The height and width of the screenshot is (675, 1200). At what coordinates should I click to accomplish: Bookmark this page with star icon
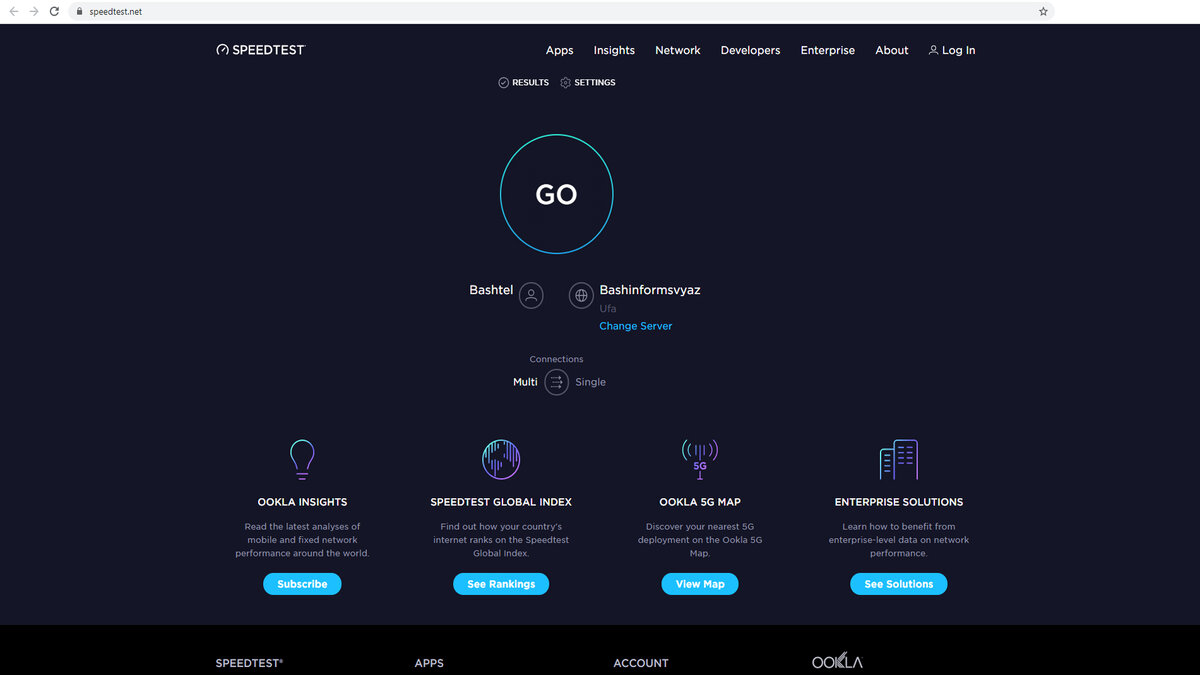click(x=1043, y=12)
